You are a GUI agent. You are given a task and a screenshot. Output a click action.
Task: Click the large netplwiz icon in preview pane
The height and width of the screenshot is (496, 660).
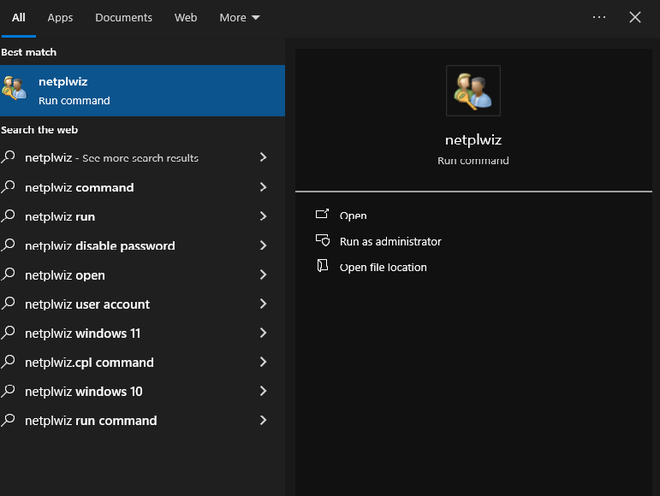[472, 91]
